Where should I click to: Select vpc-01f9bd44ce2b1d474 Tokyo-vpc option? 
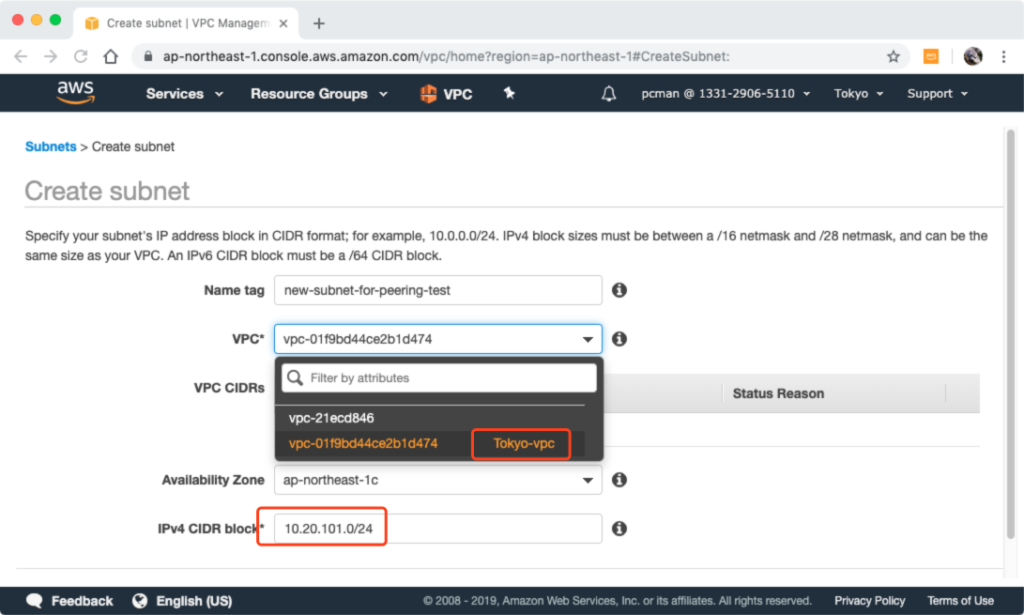(x=430, y=443)
